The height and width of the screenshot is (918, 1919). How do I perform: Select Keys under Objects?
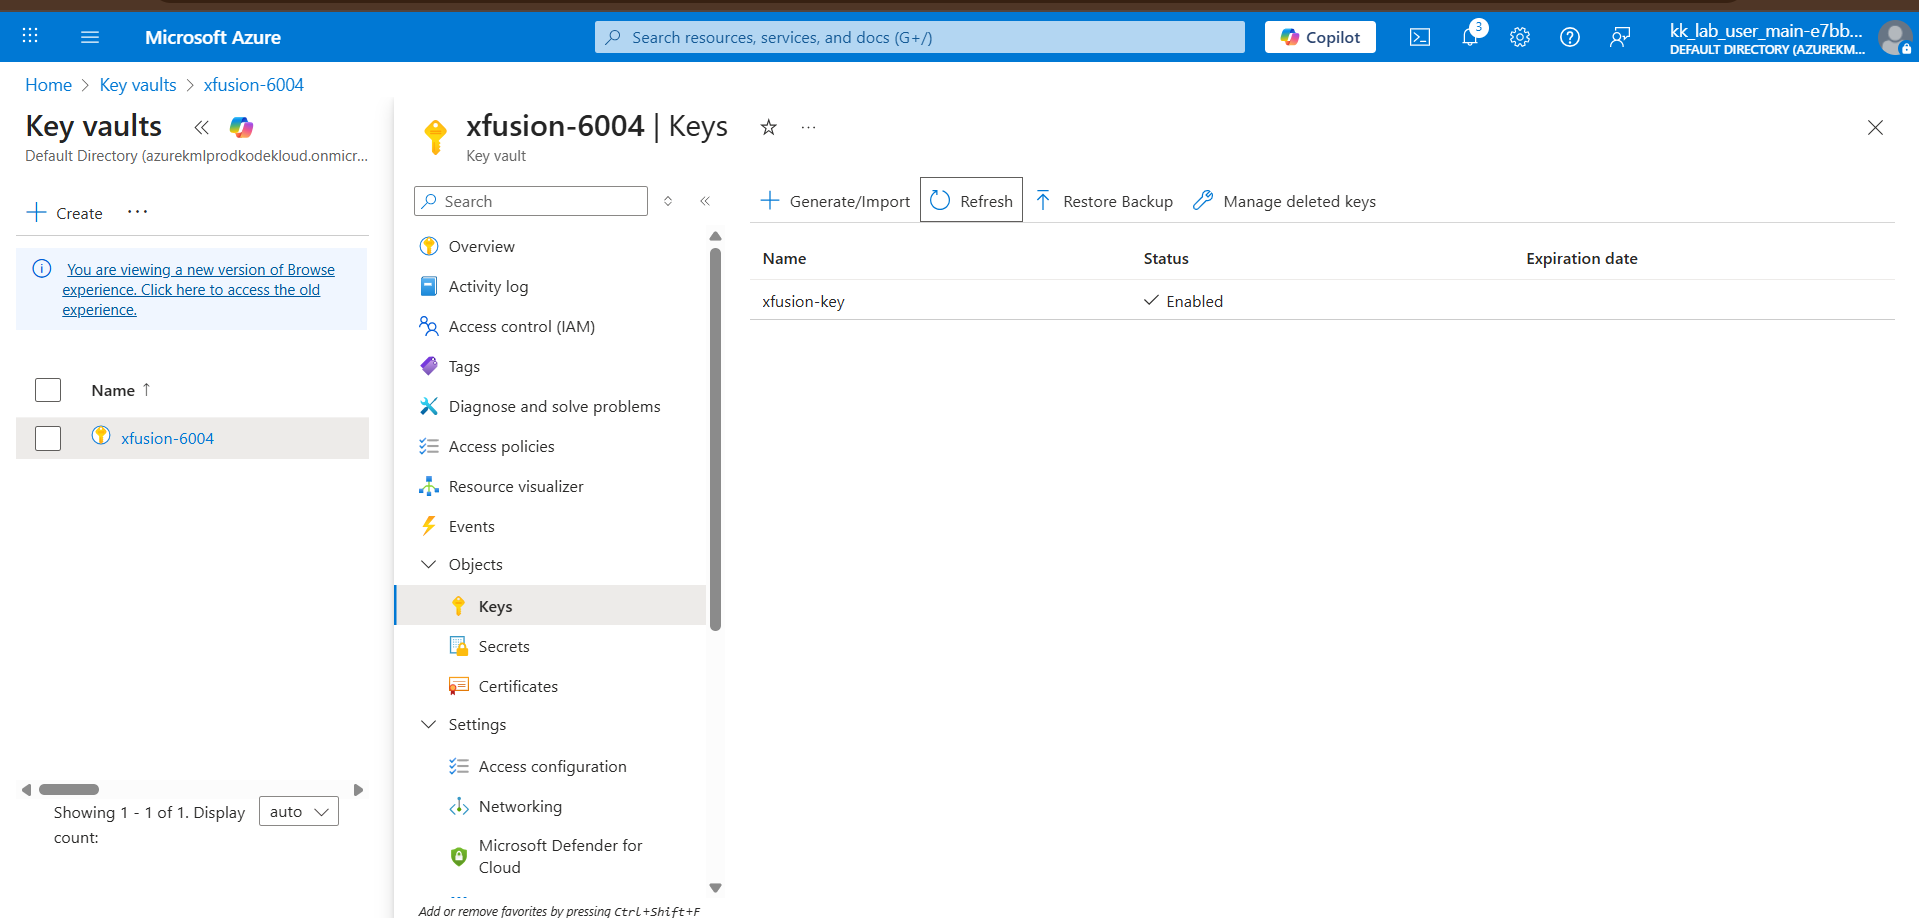click(x=550, y=606)
